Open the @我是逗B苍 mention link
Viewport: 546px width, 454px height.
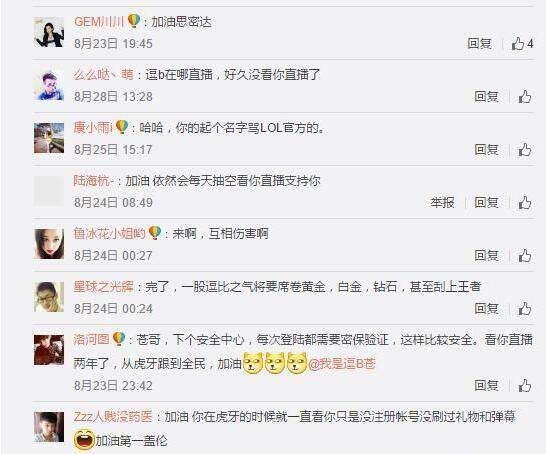342,364
